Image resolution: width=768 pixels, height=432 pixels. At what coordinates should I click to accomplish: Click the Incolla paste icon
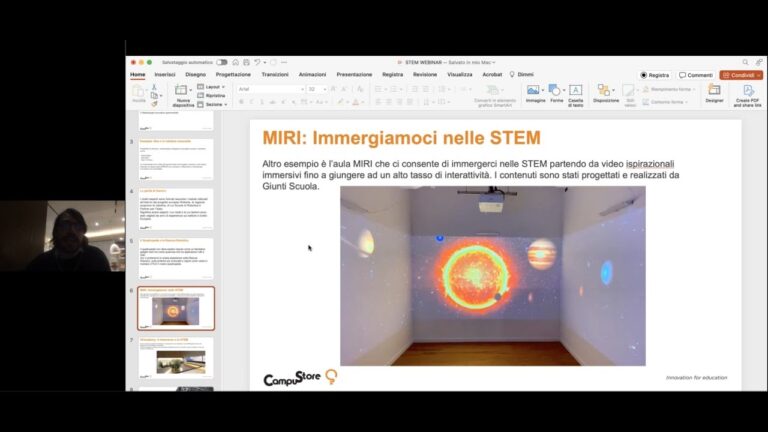point(139,93)
